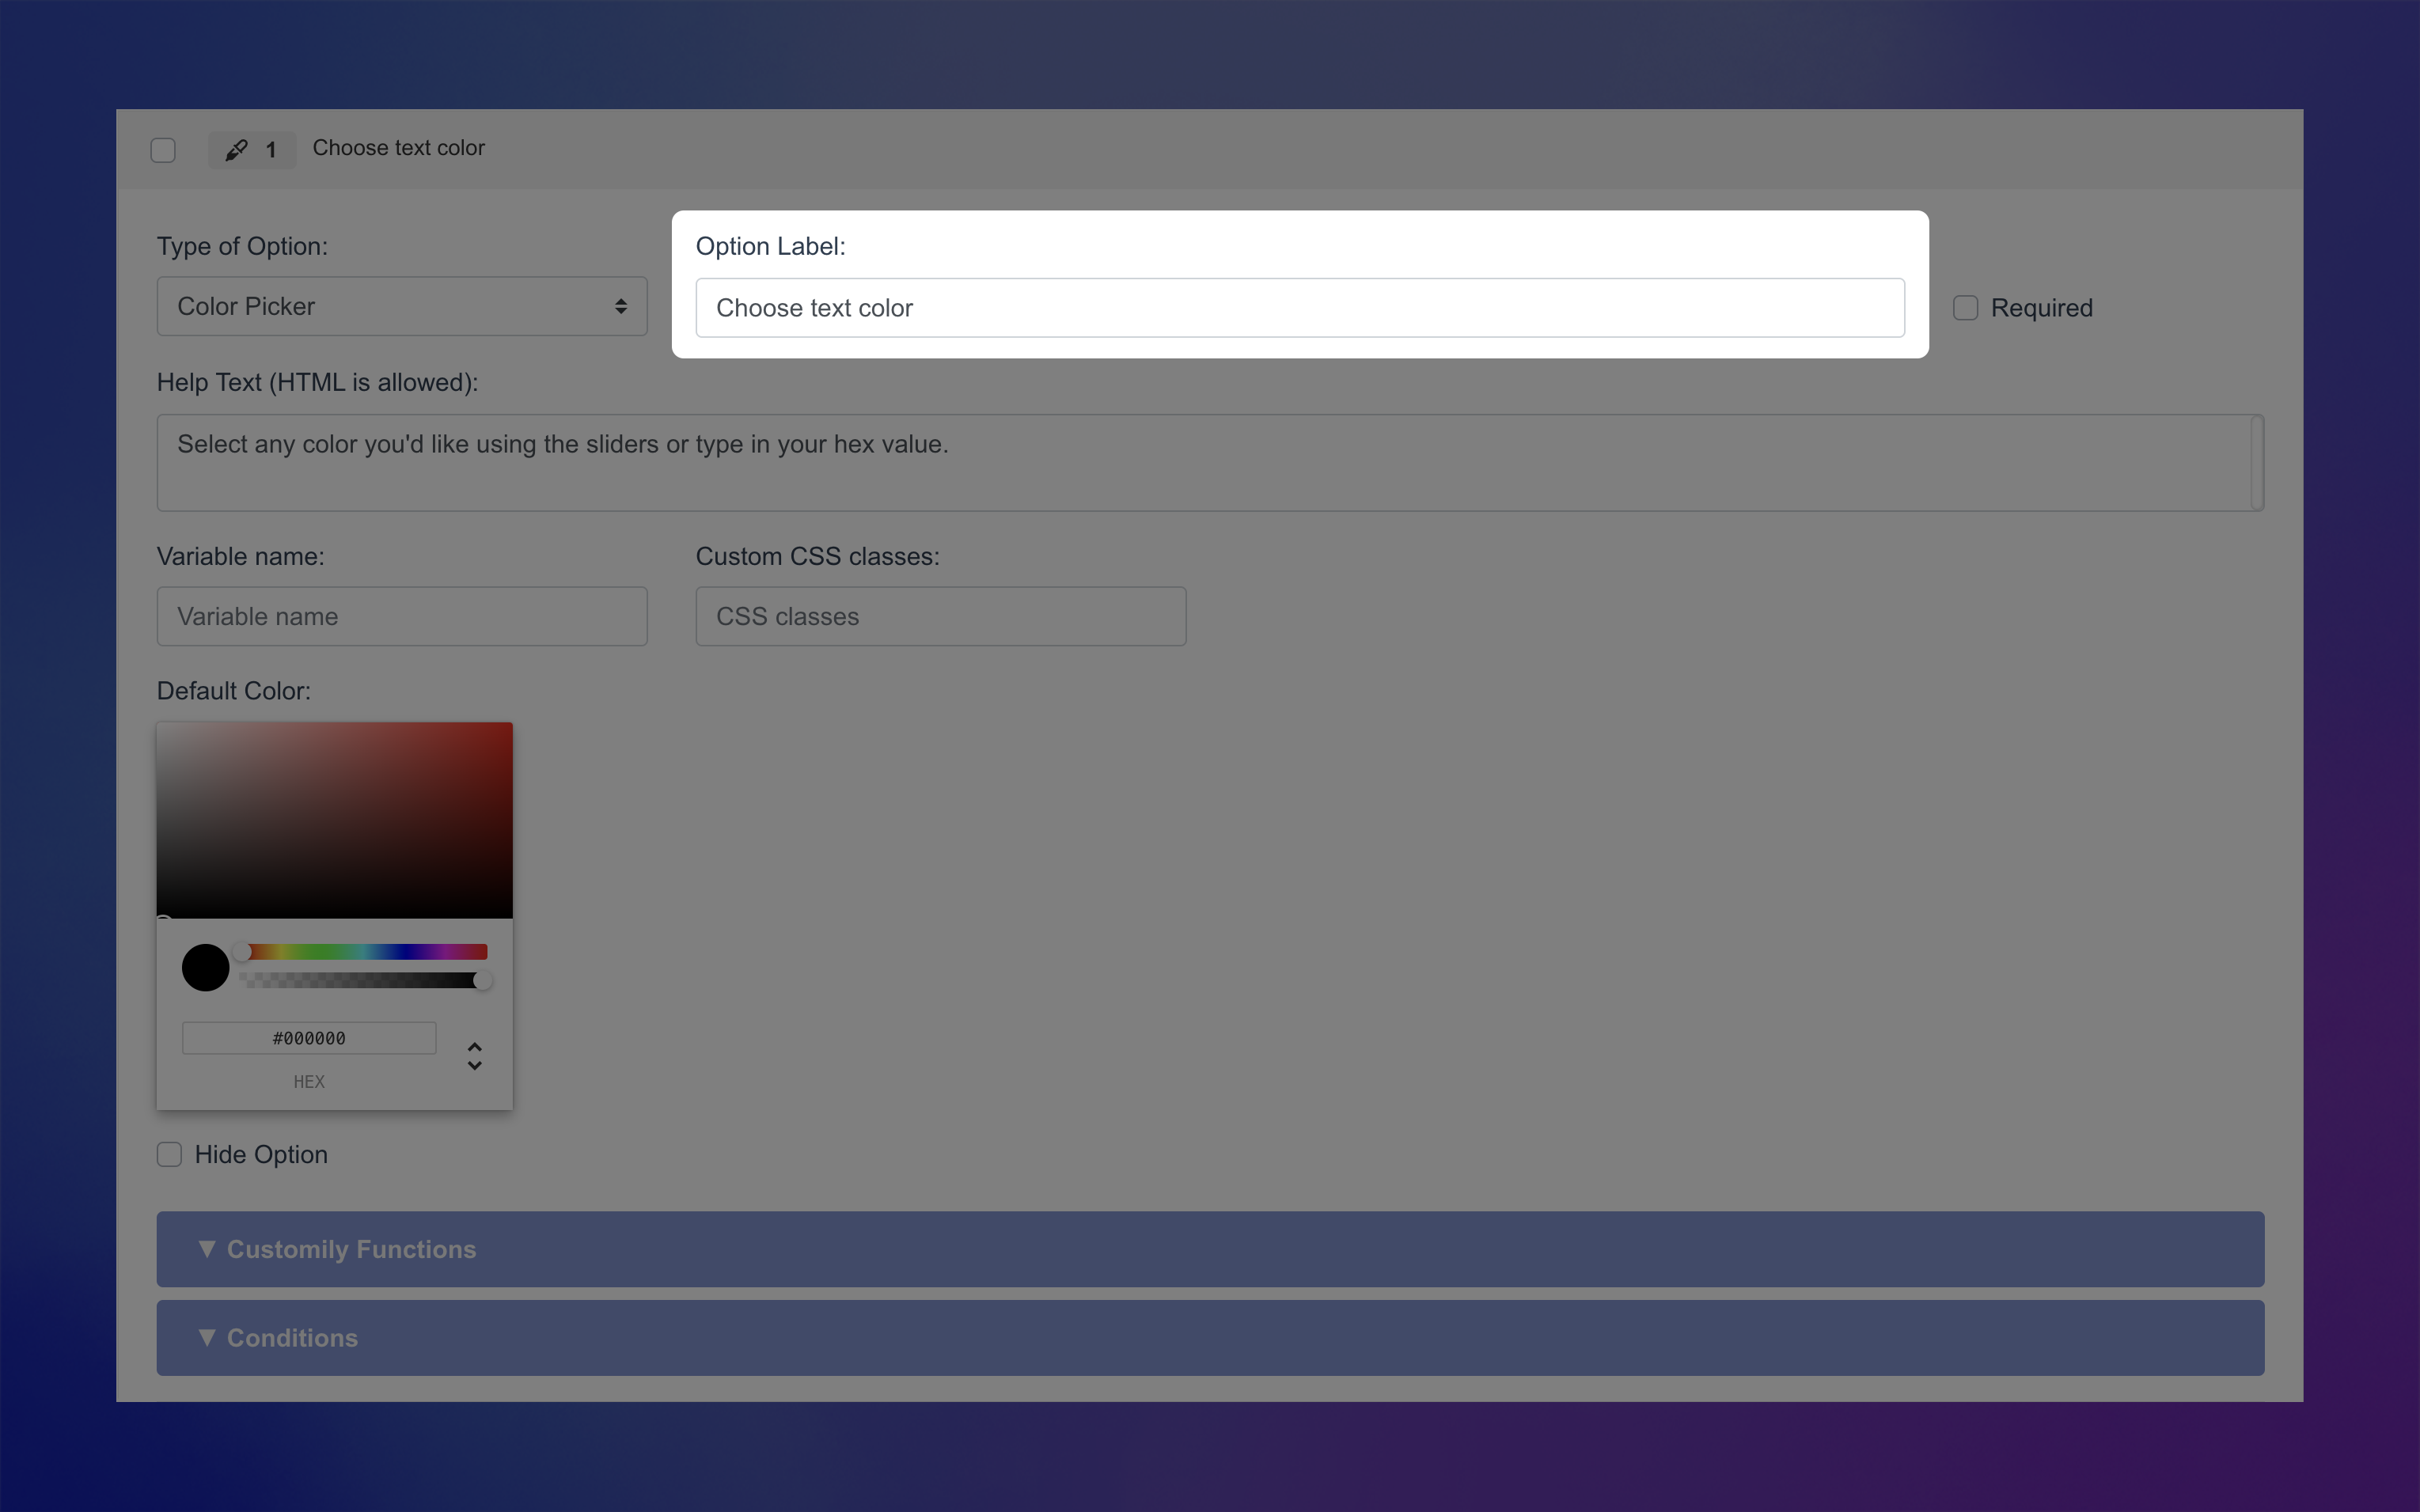
Task: Click inside the saturation color gradient area
Action: coord(334,820)
